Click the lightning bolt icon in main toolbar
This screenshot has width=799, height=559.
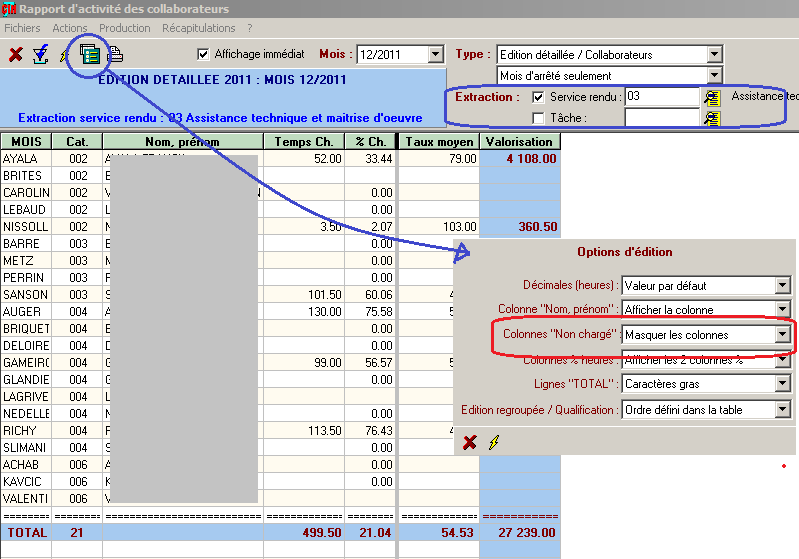[64, 55]
